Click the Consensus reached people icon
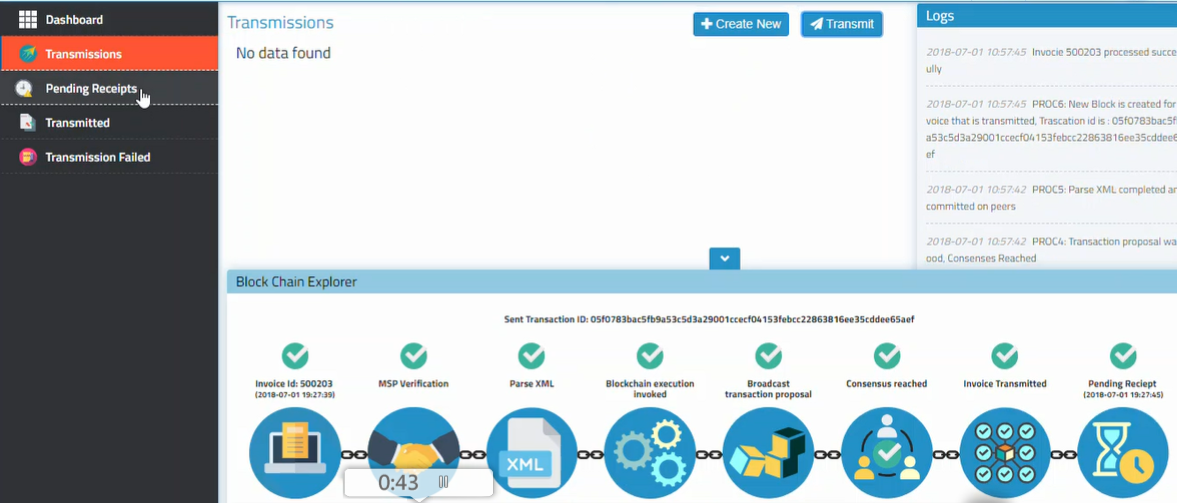This screenshot has height=503, width=1177. [x=886, y=453]
